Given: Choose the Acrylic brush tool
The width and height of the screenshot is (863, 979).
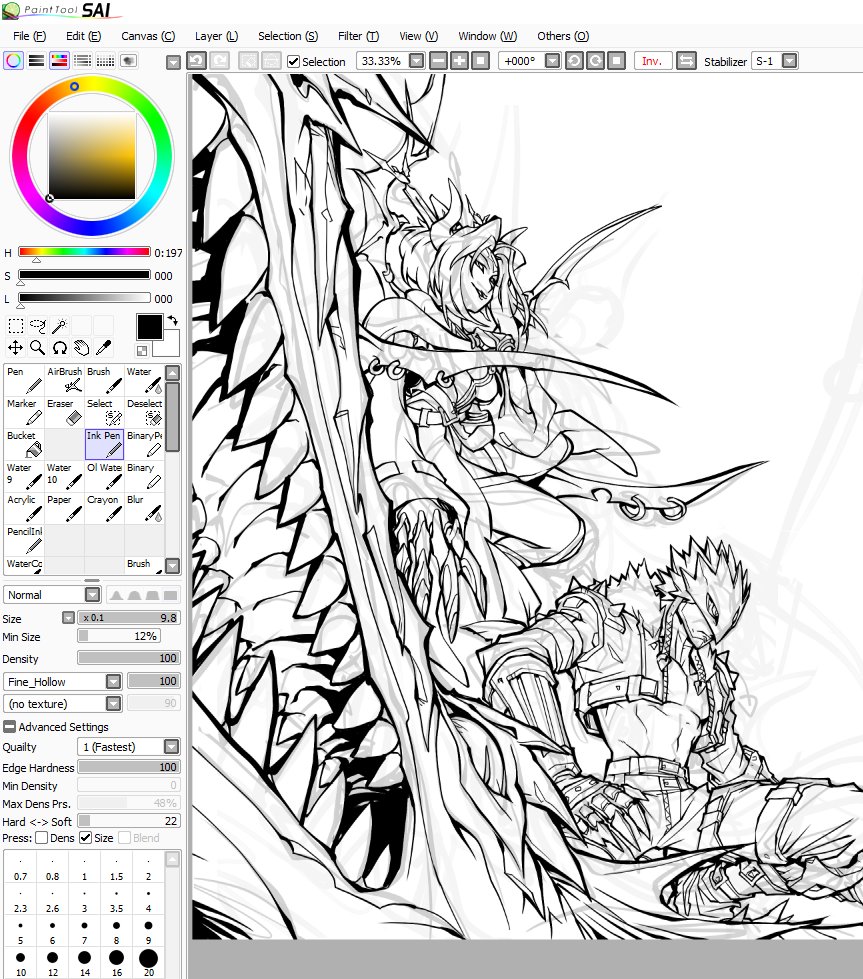Looking at the screenshot, I should (24, 508).
